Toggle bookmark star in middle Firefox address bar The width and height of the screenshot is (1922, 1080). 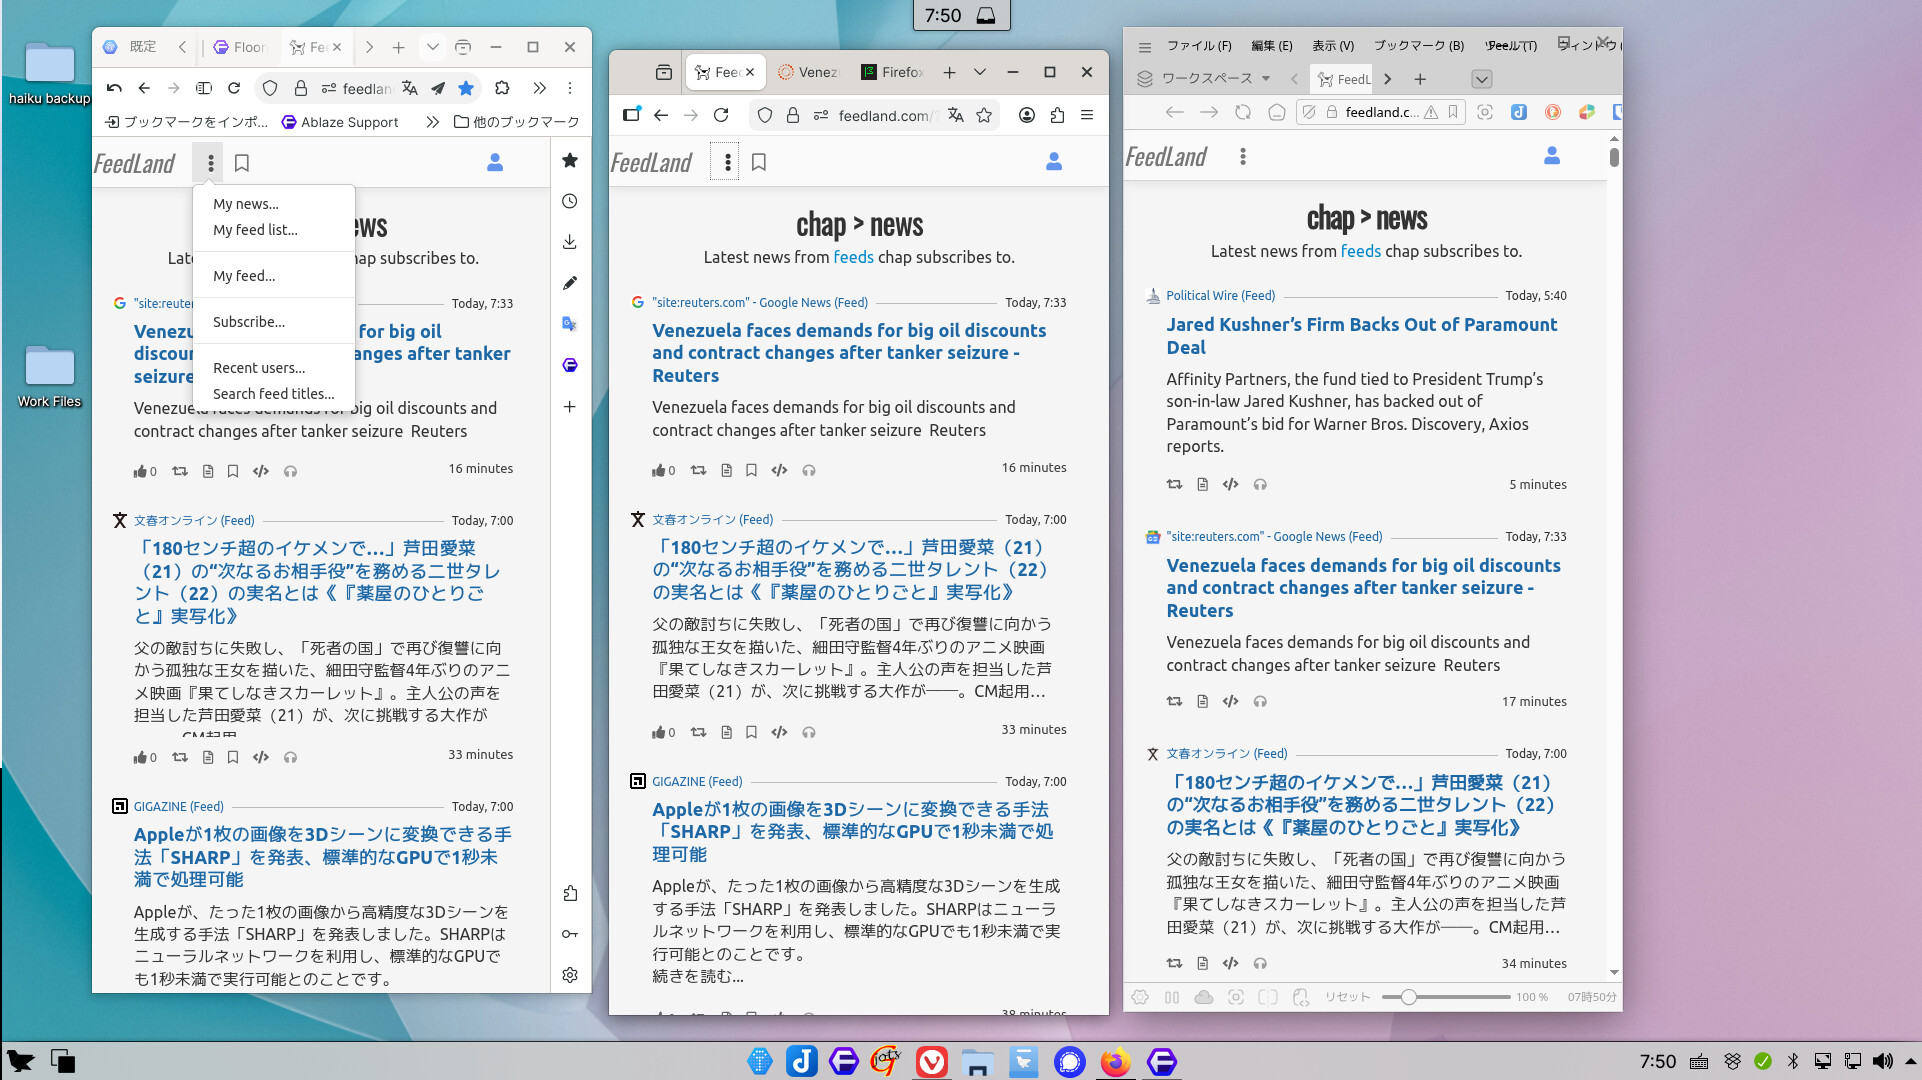pyautogui.click(x=984, y=115)
